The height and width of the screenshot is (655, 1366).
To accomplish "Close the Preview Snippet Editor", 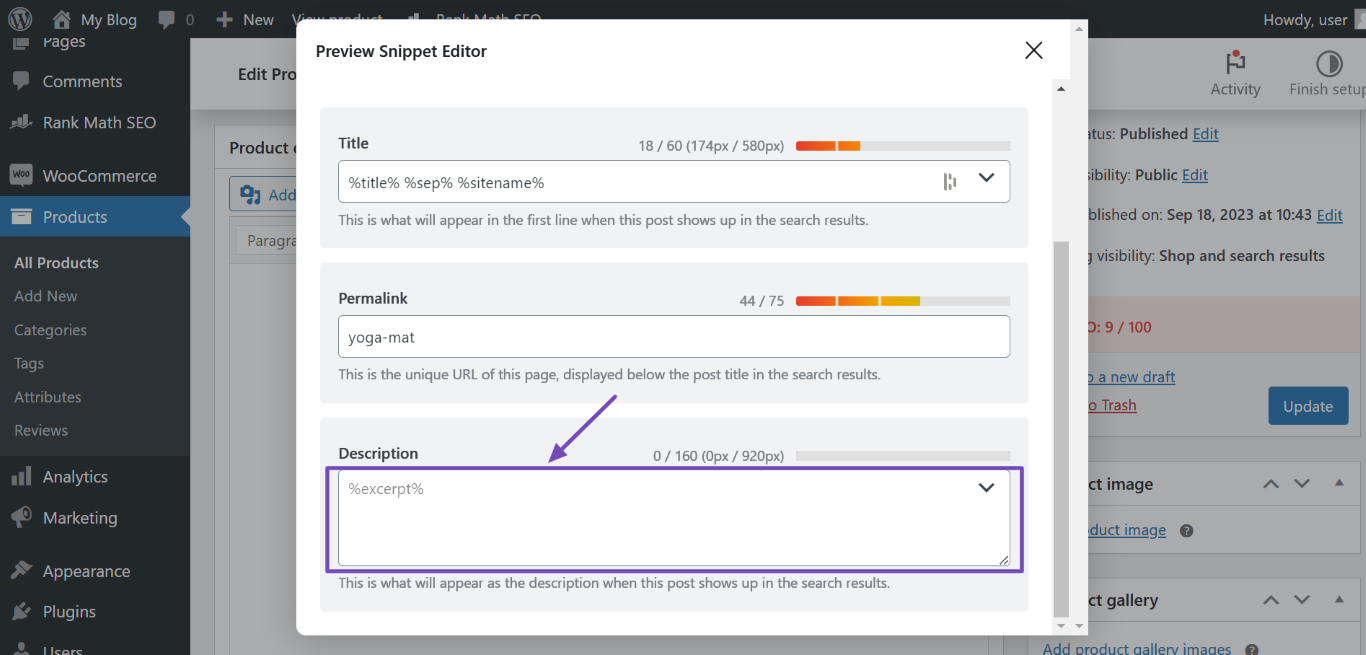I will point(1034,51).
